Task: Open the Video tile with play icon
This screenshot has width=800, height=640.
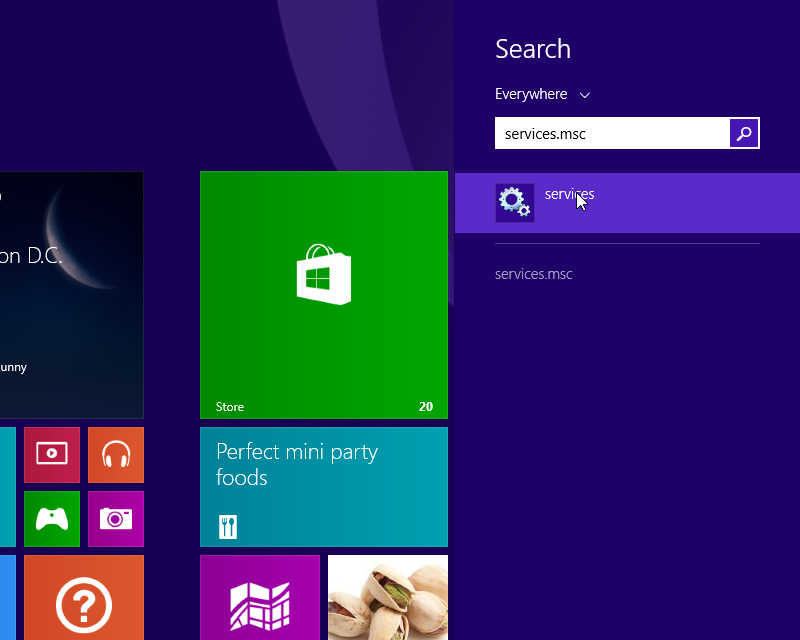Action: coord(52,455)
